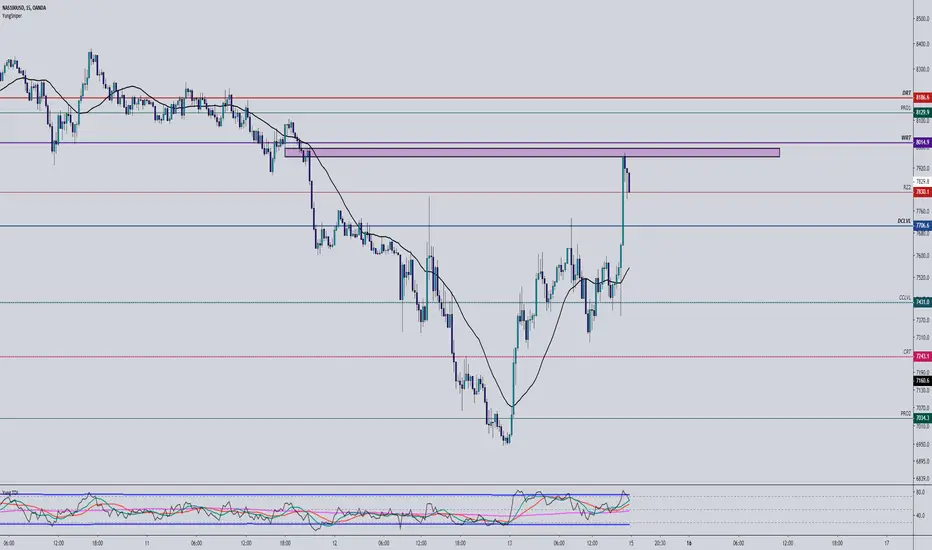Click the YungSniper indicator label
This screenshot has height=550, width=932.
11,15
